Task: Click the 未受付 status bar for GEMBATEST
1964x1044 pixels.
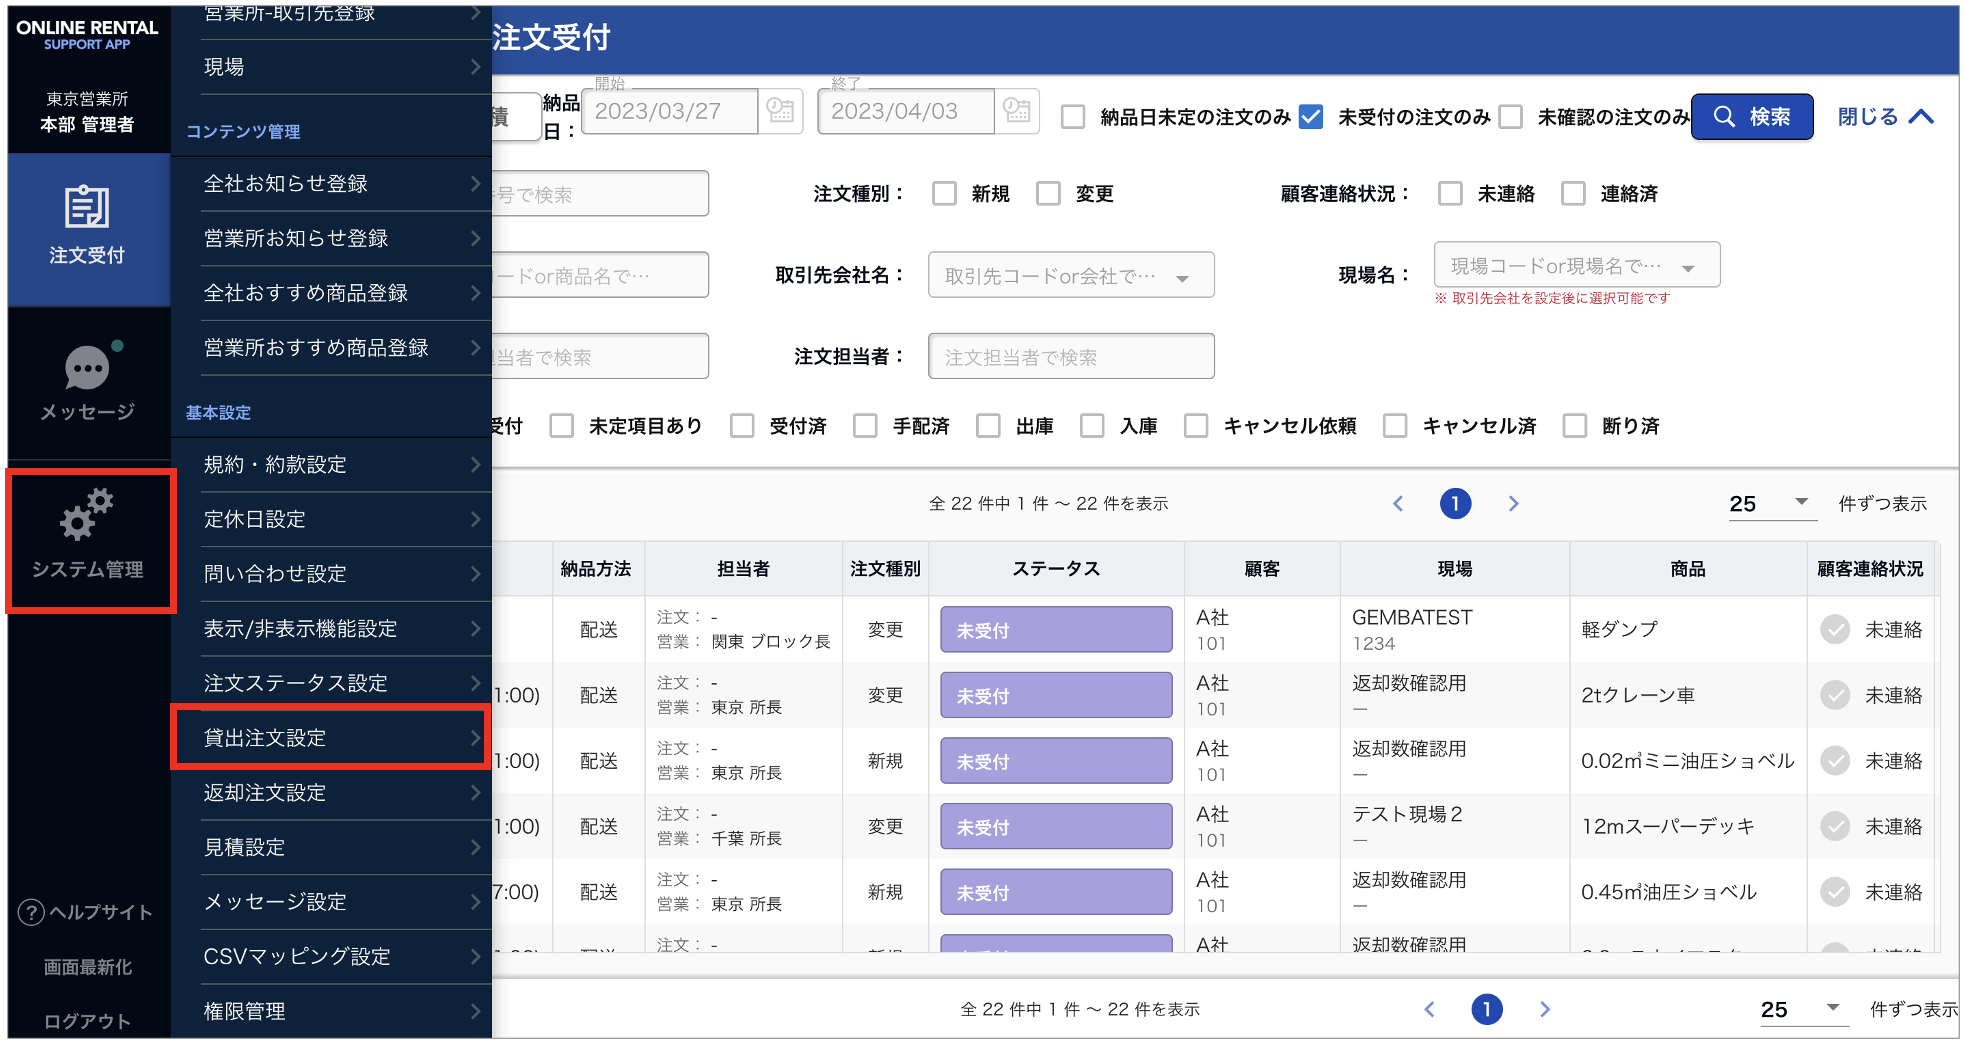Action: (1055, 630)
